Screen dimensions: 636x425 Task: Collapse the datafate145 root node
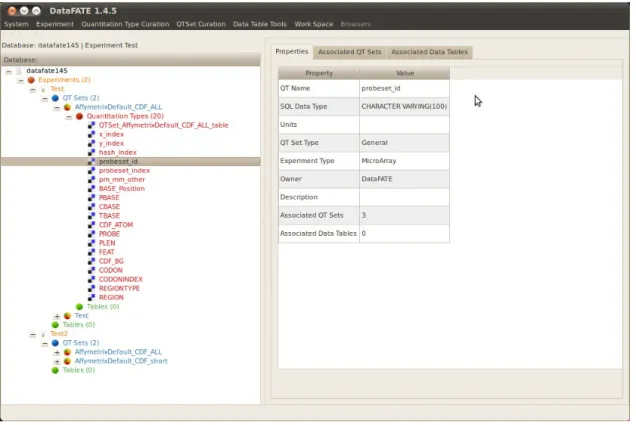point(9,71)
